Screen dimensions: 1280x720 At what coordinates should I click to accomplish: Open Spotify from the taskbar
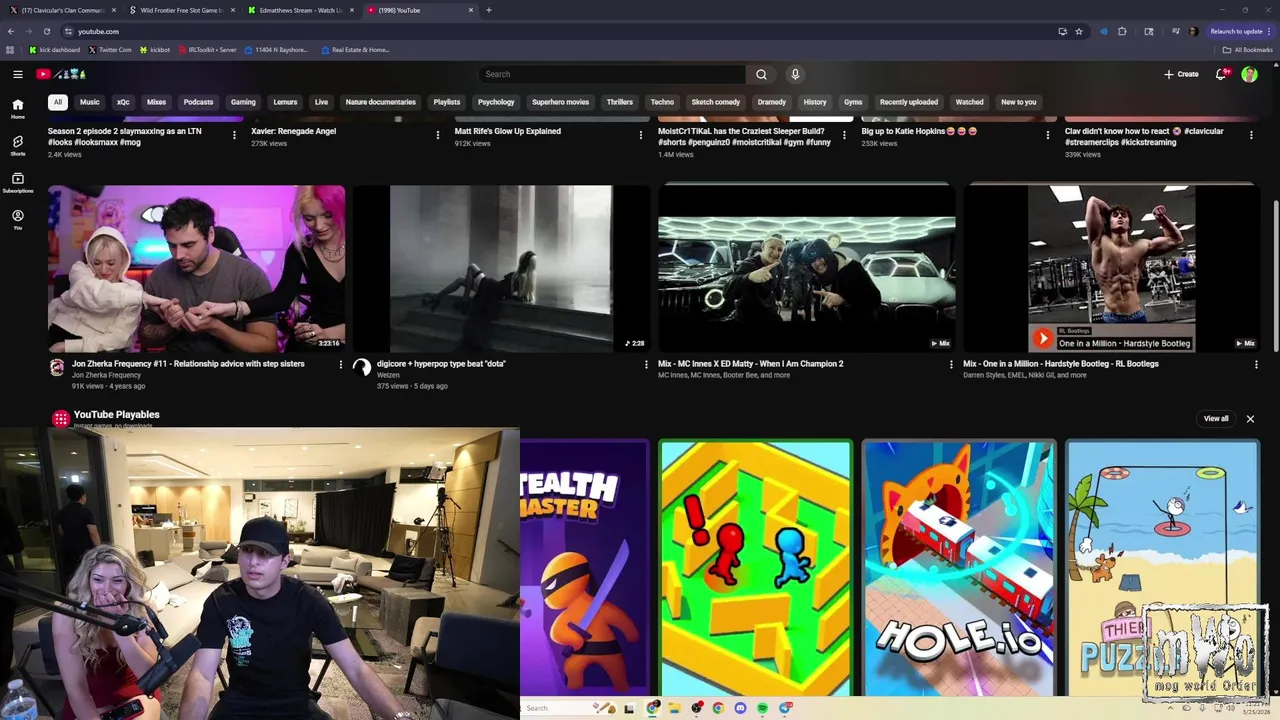pos(762,708)
